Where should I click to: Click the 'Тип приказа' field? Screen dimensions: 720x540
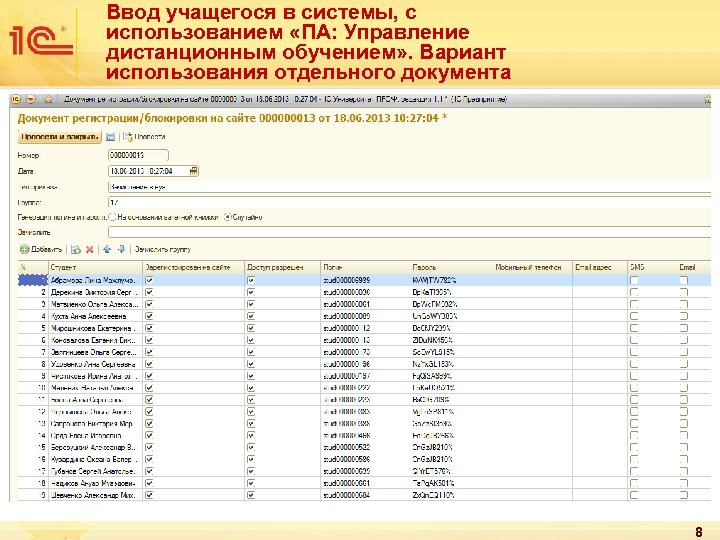[409, 187]
